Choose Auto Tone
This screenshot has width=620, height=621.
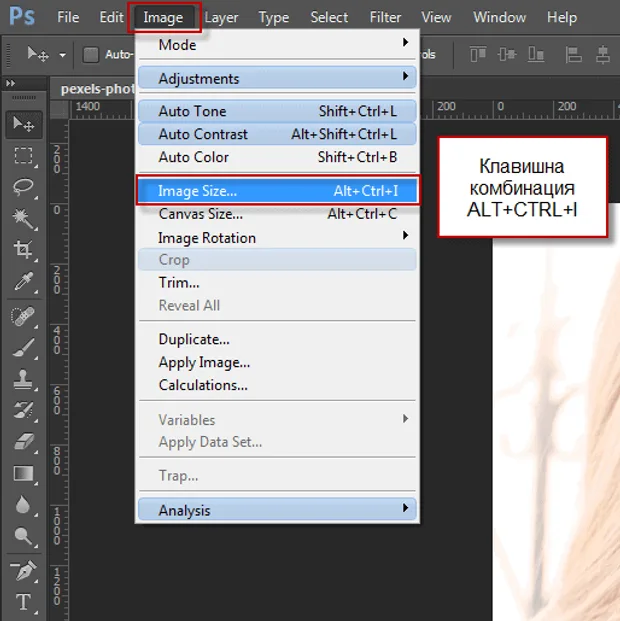(277, 111)
